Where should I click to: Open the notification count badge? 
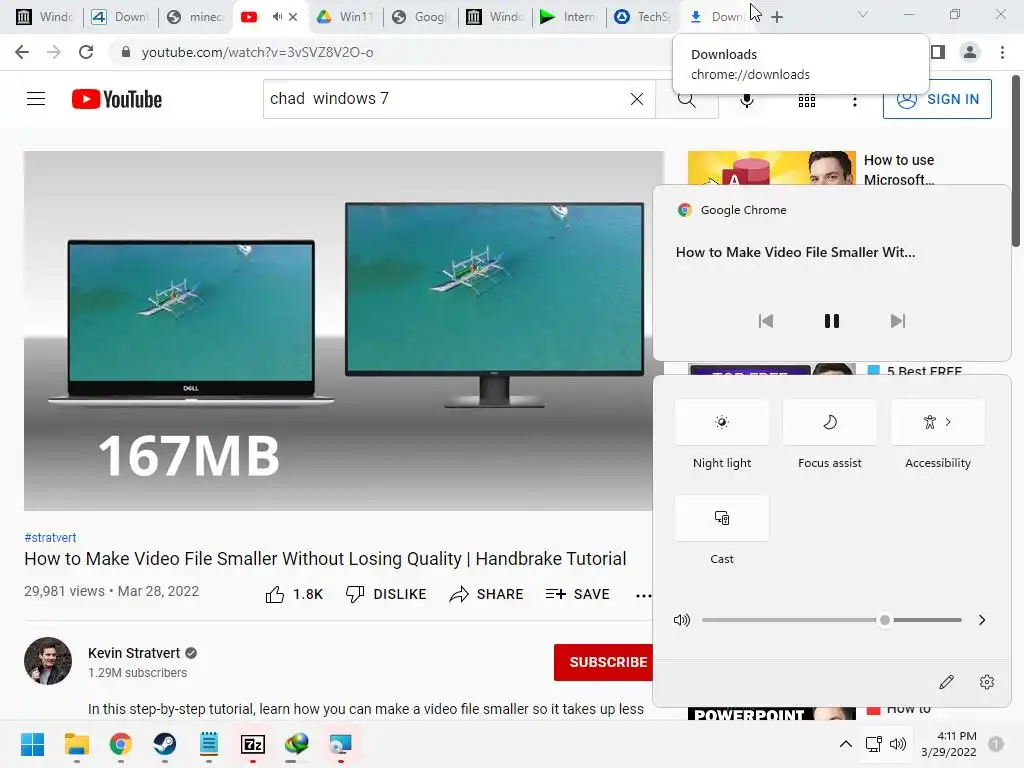(x=996, y=744)
